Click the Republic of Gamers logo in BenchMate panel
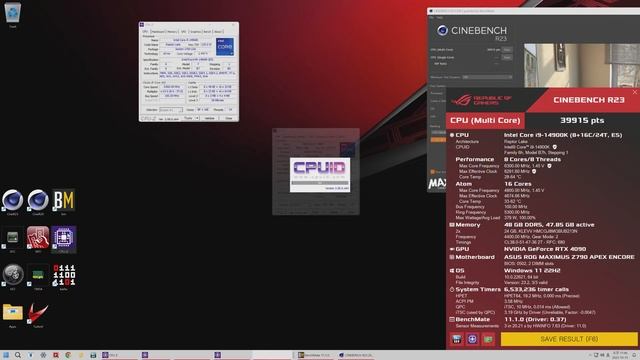640x360 pixels. (482, 100)
